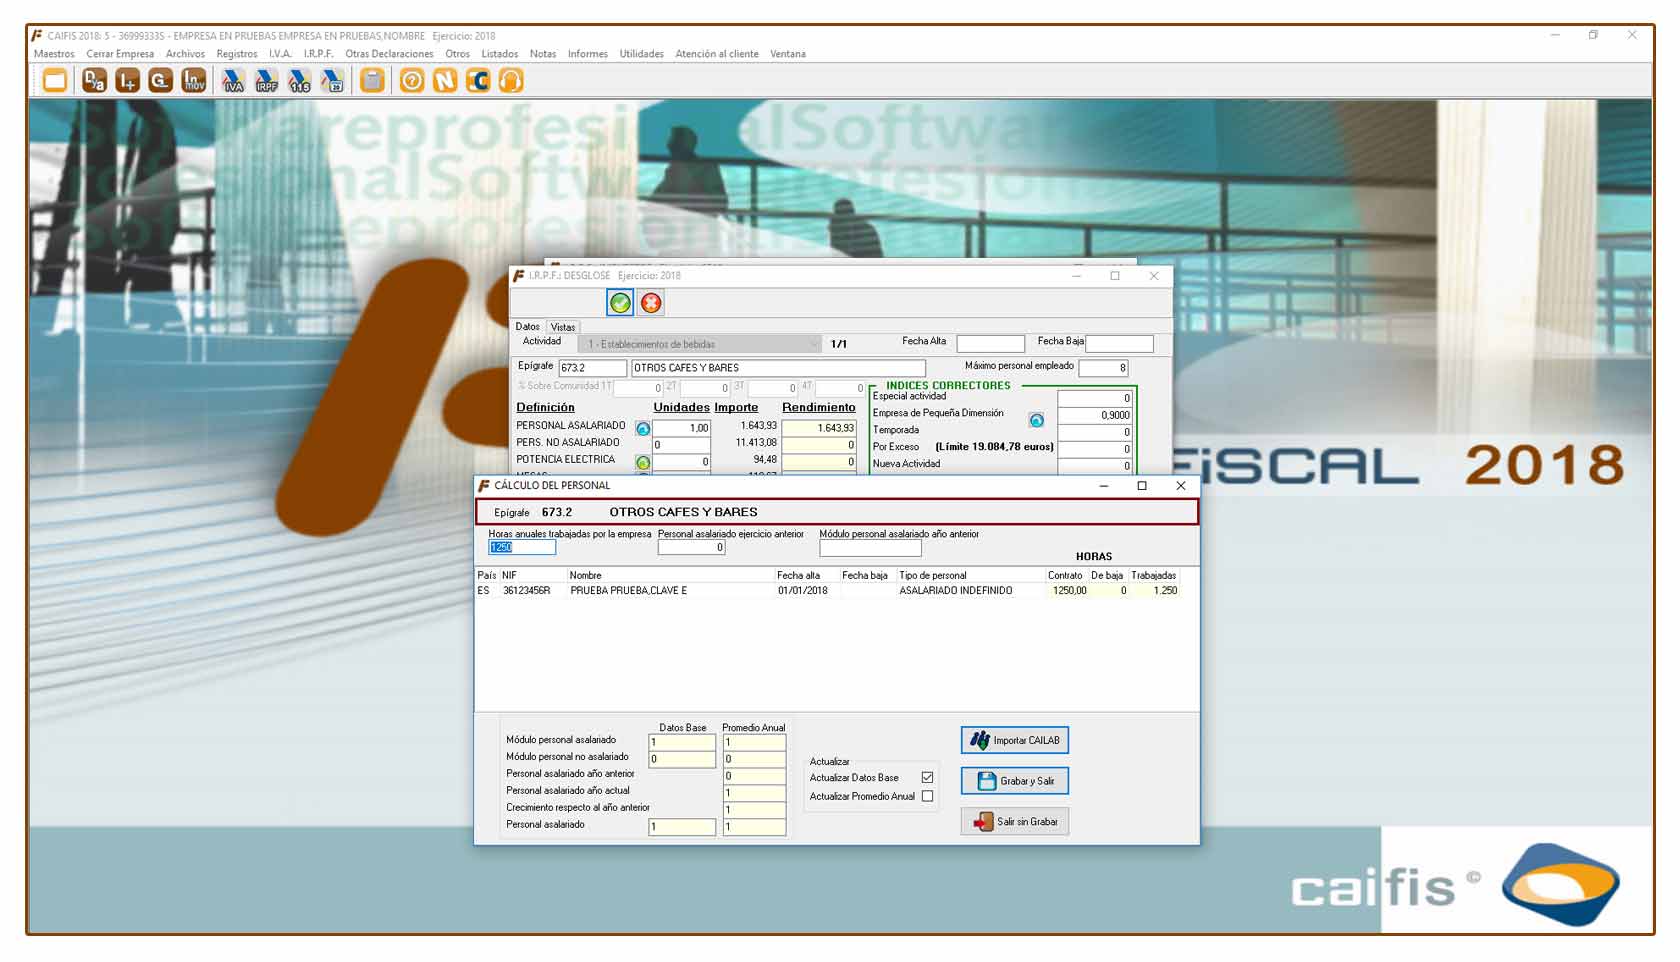Open the Otras Declaraciones menu
Screen dimensions: 1680x962
point(389,54)
